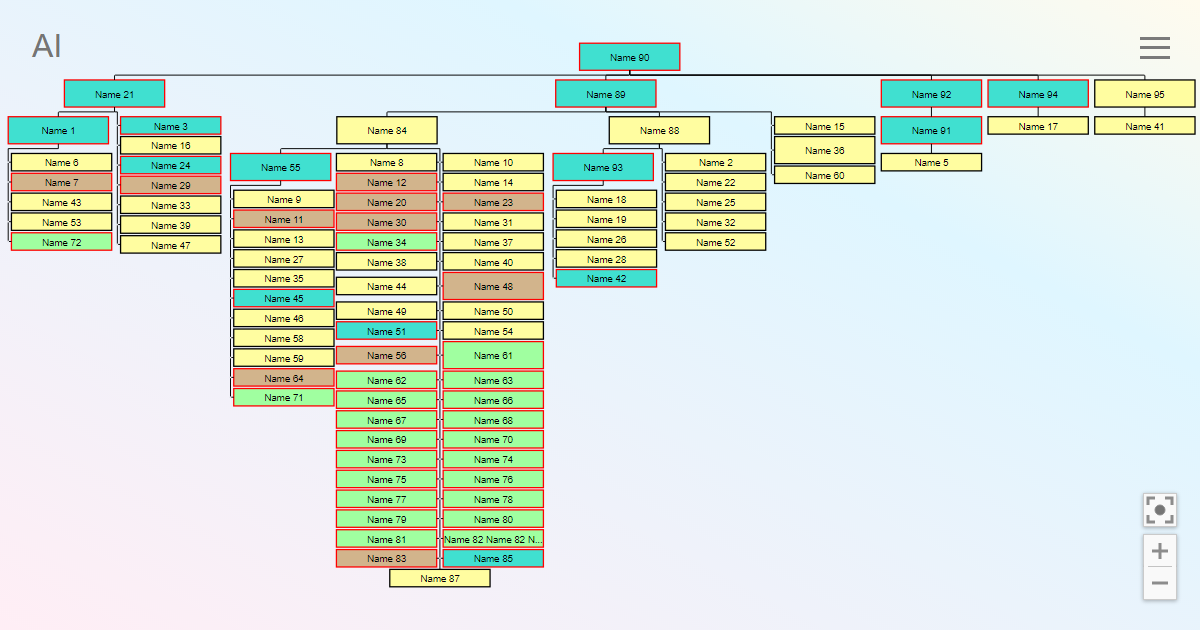This screenshot has height=630, width=1200.
Task: Click the fit-to-screen icon
Action: point(1160,510)
